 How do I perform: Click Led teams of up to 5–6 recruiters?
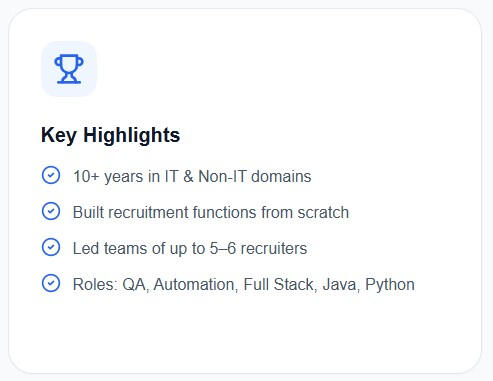pyautogui.click(x=190, y=248)
